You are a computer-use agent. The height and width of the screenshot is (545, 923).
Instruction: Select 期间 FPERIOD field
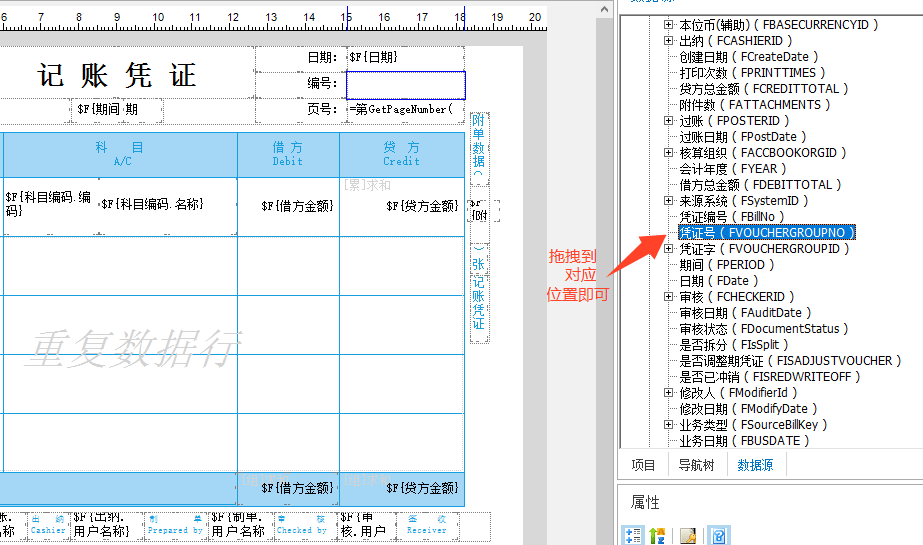726,265
